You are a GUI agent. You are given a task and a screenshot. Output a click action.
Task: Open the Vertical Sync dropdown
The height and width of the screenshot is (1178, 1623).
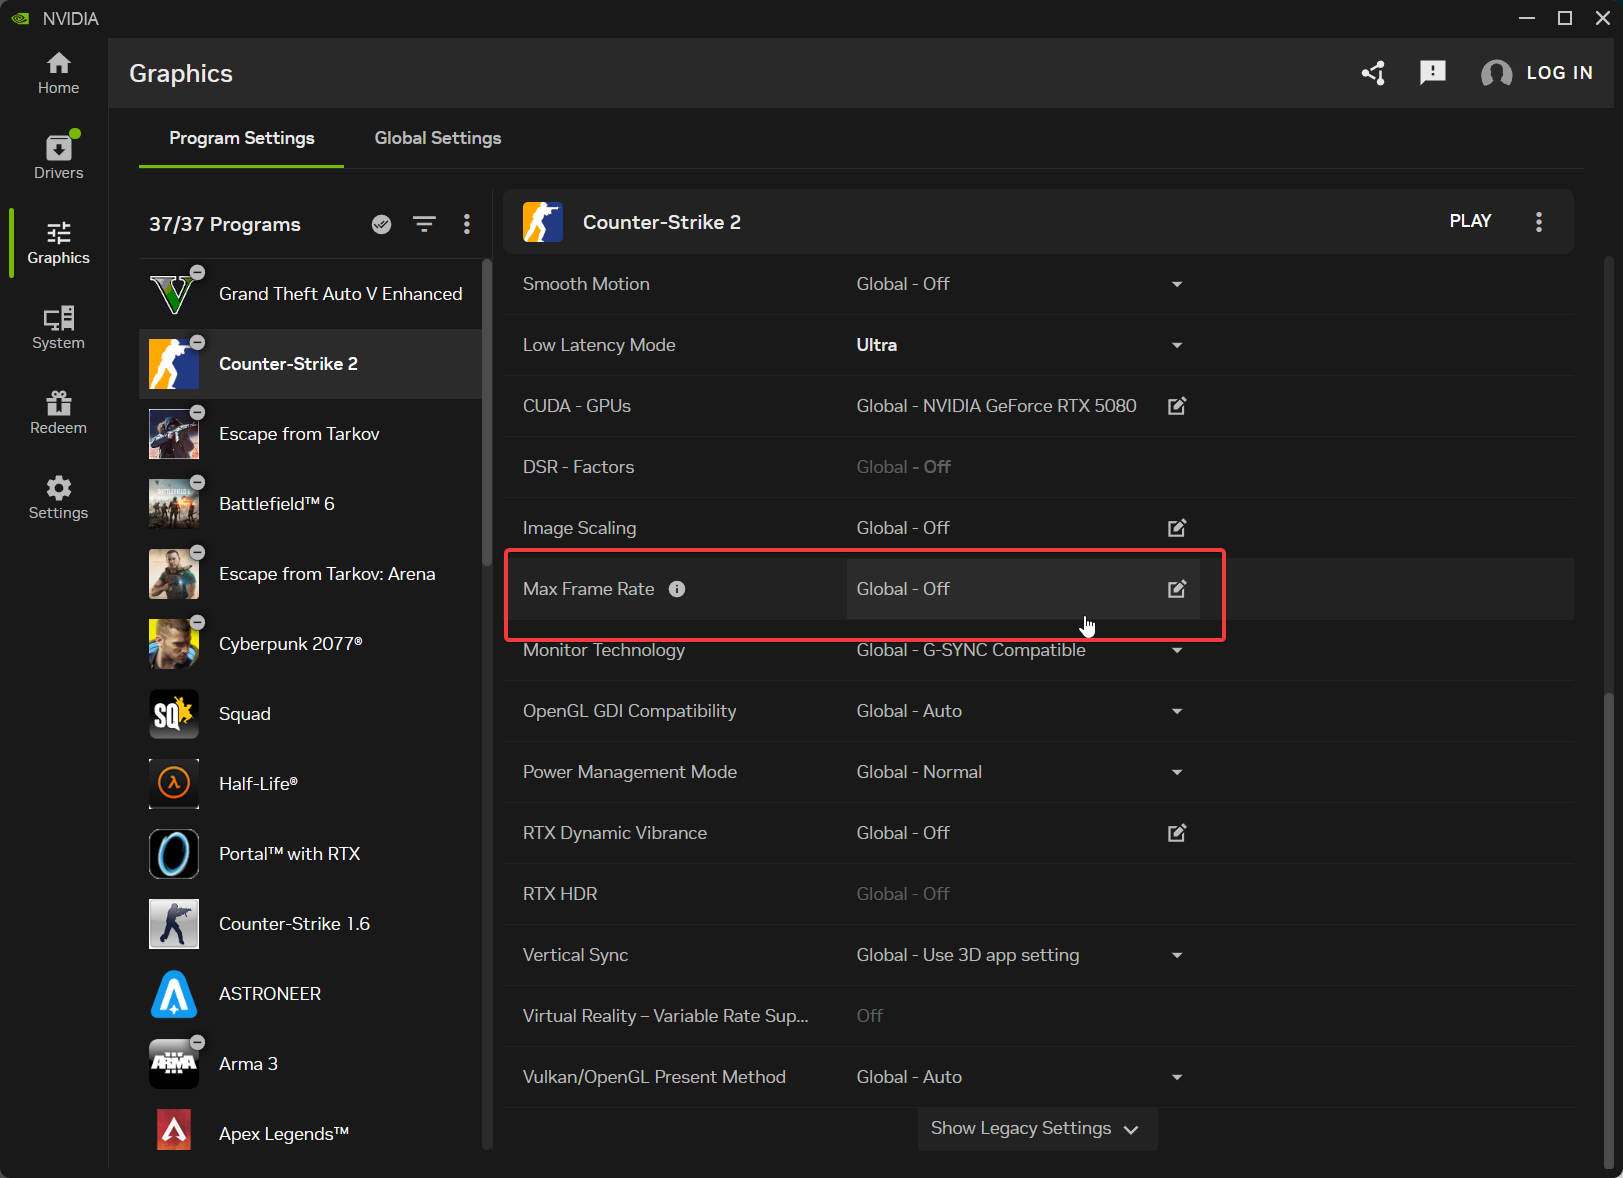tap(1177, 955)
